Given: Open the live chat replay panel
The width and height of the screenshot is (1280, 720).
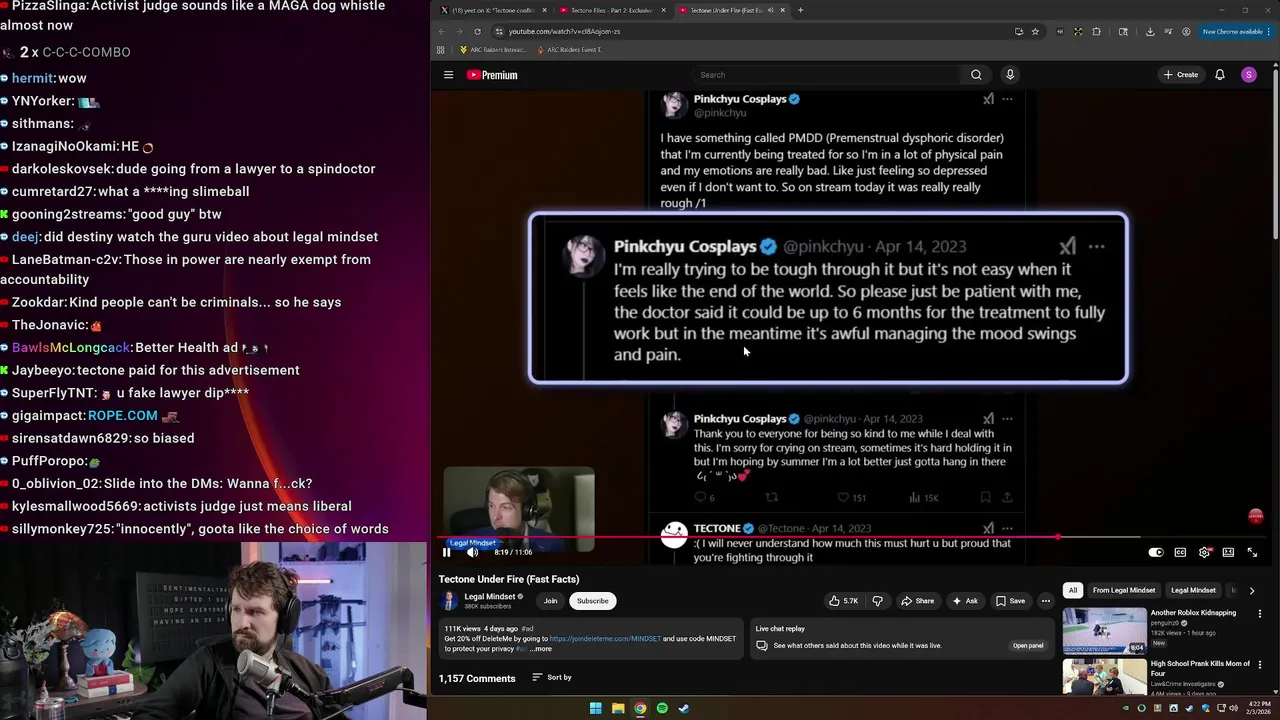Looking at the screenshot, I should (1028, 645).
